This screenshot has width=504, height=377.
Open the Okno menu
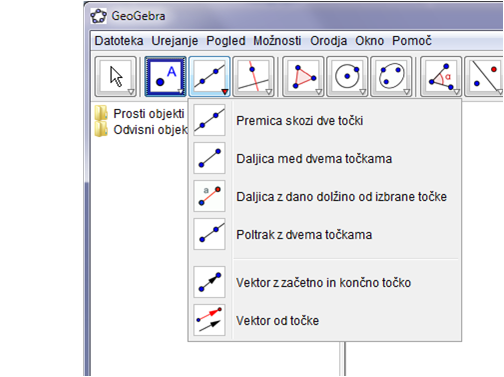click(369, 41)
